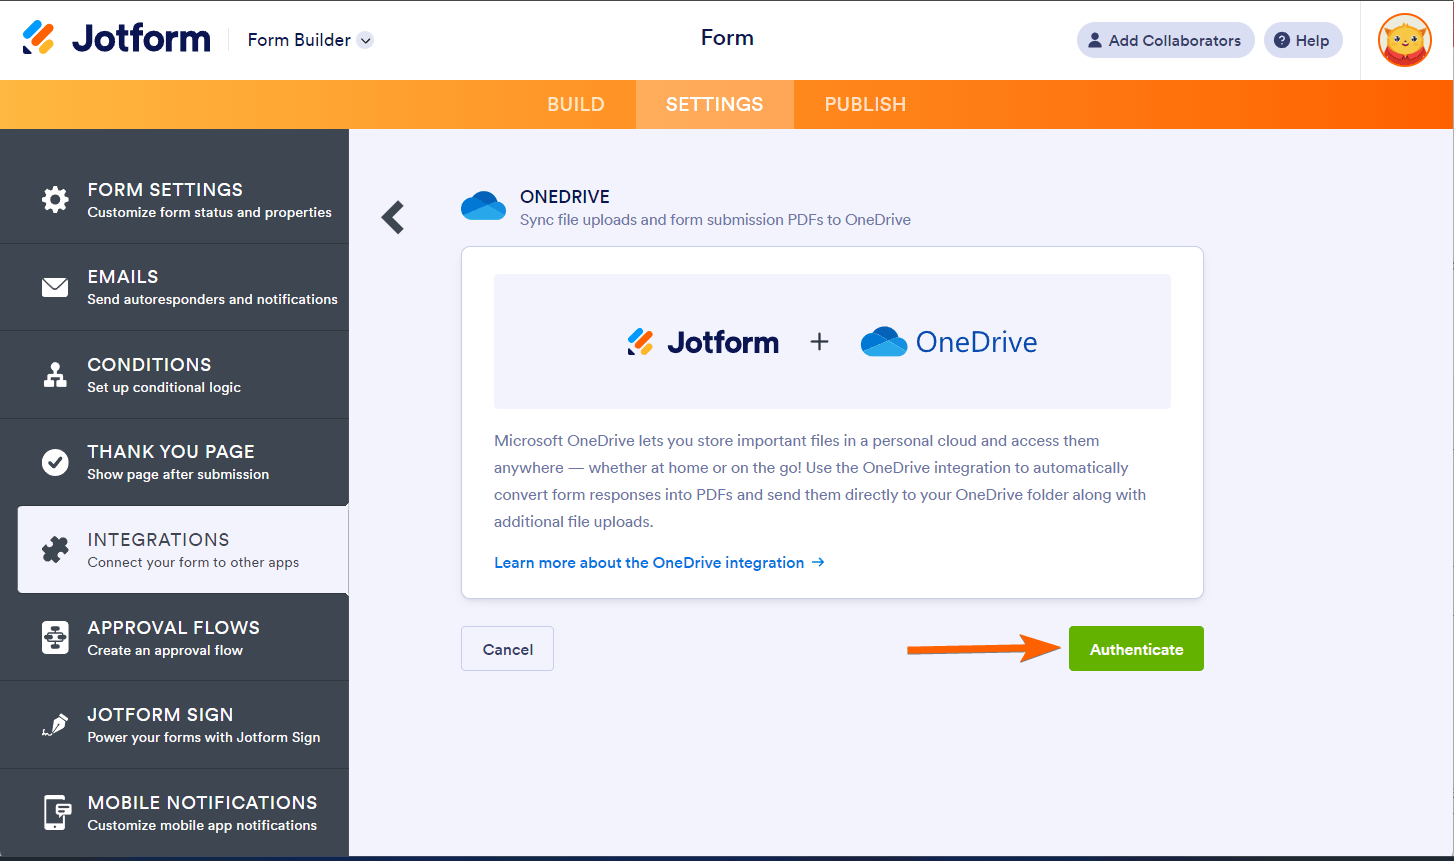Click the Form Settings gear icon
The height and width of the screenshot is (861, 1454).
55,200
